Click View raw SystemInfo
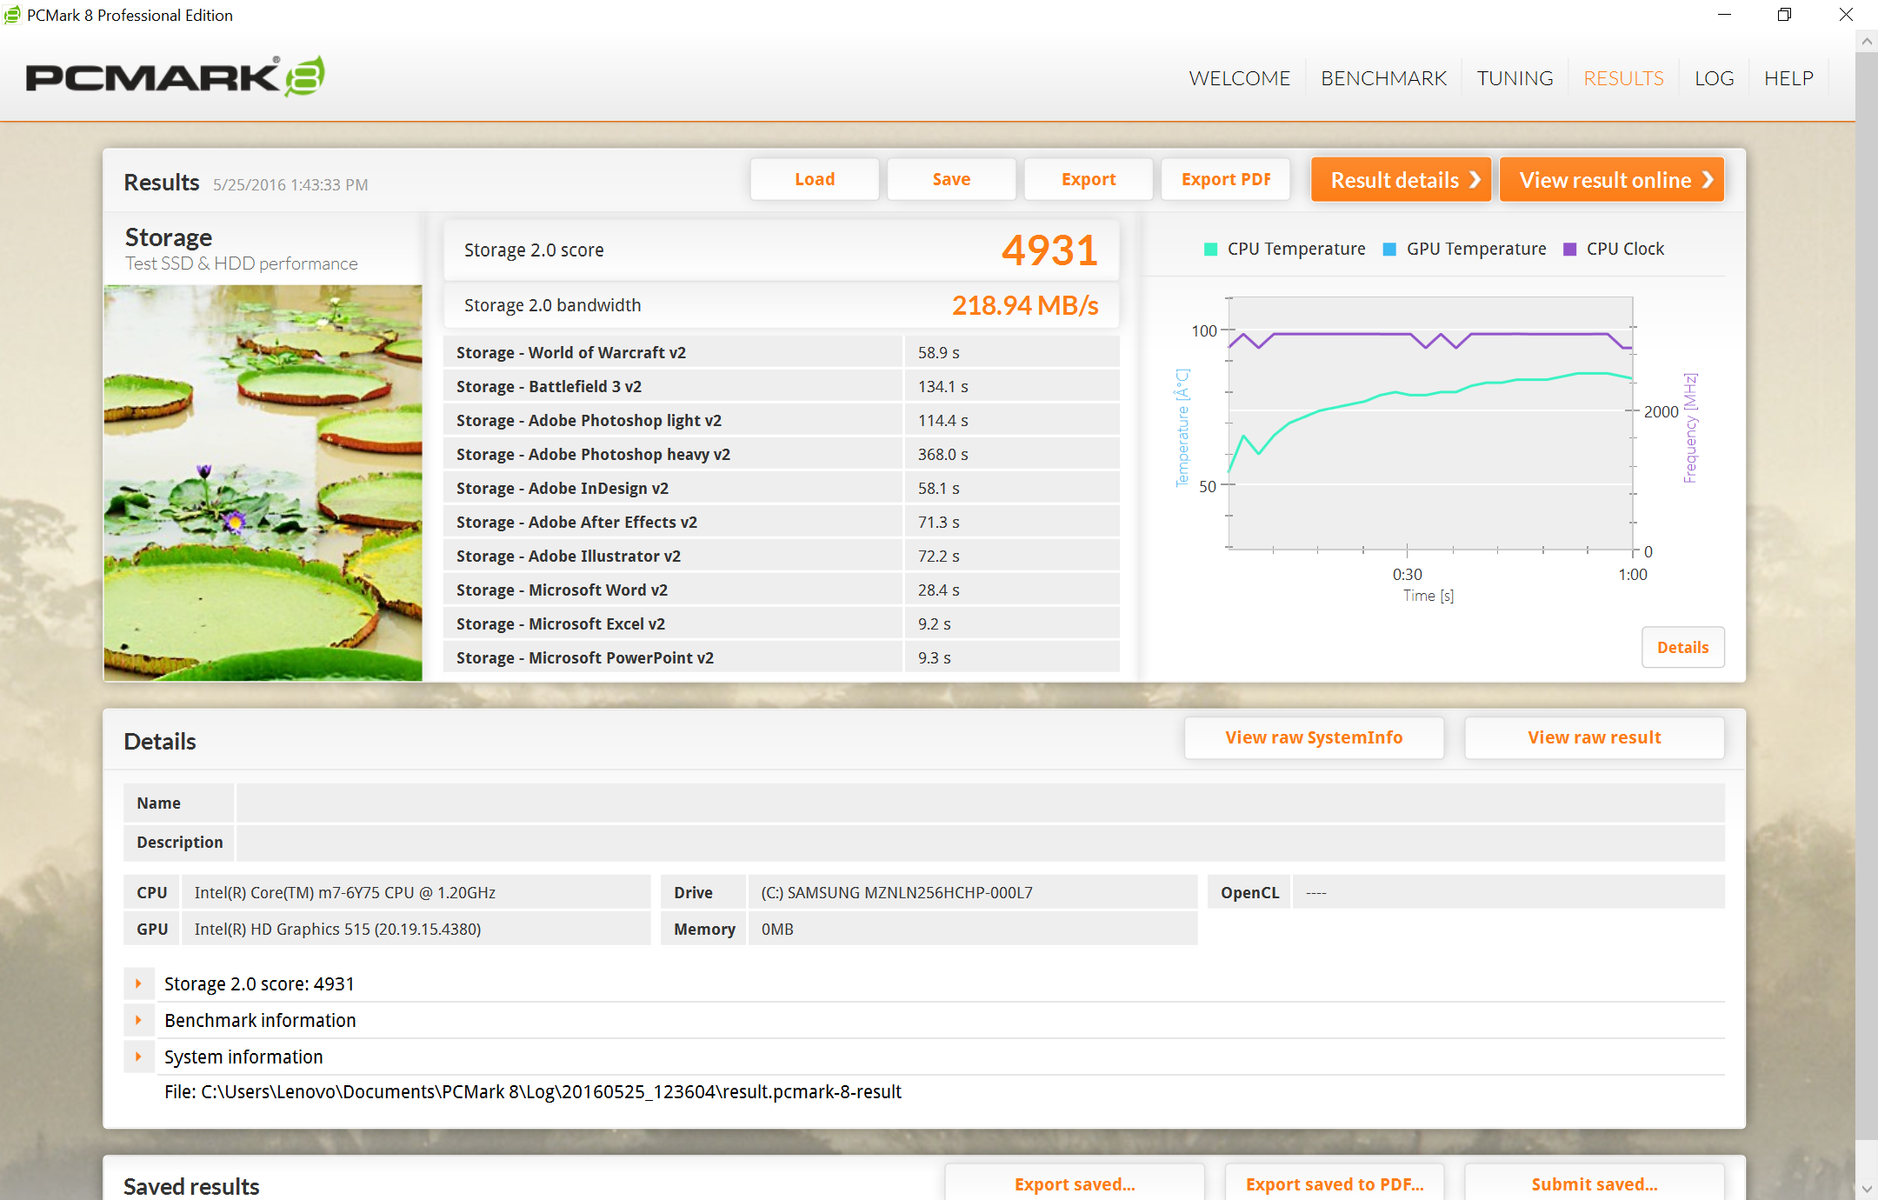 pyautogui.click(x=1314, y=737)
